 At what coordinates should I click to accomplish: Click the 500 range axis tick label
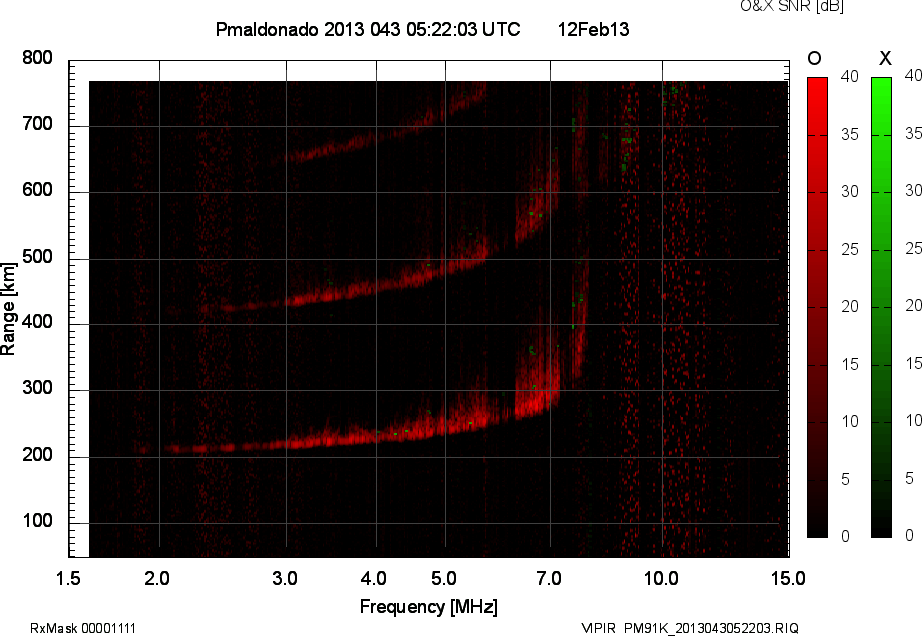37,257
